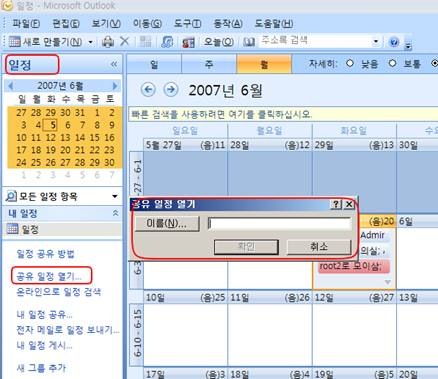Collapse the navigation pane with « chevron
438x379 pixels.
pos(114,64)
